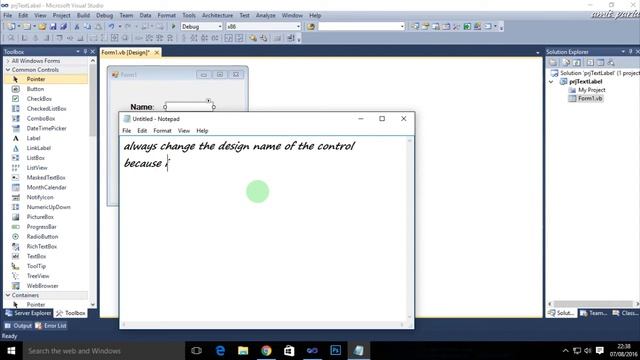The width and height of the screenshot is (640, 360).
Task: Switch to the Class View tab
Action: click(625, 313)
